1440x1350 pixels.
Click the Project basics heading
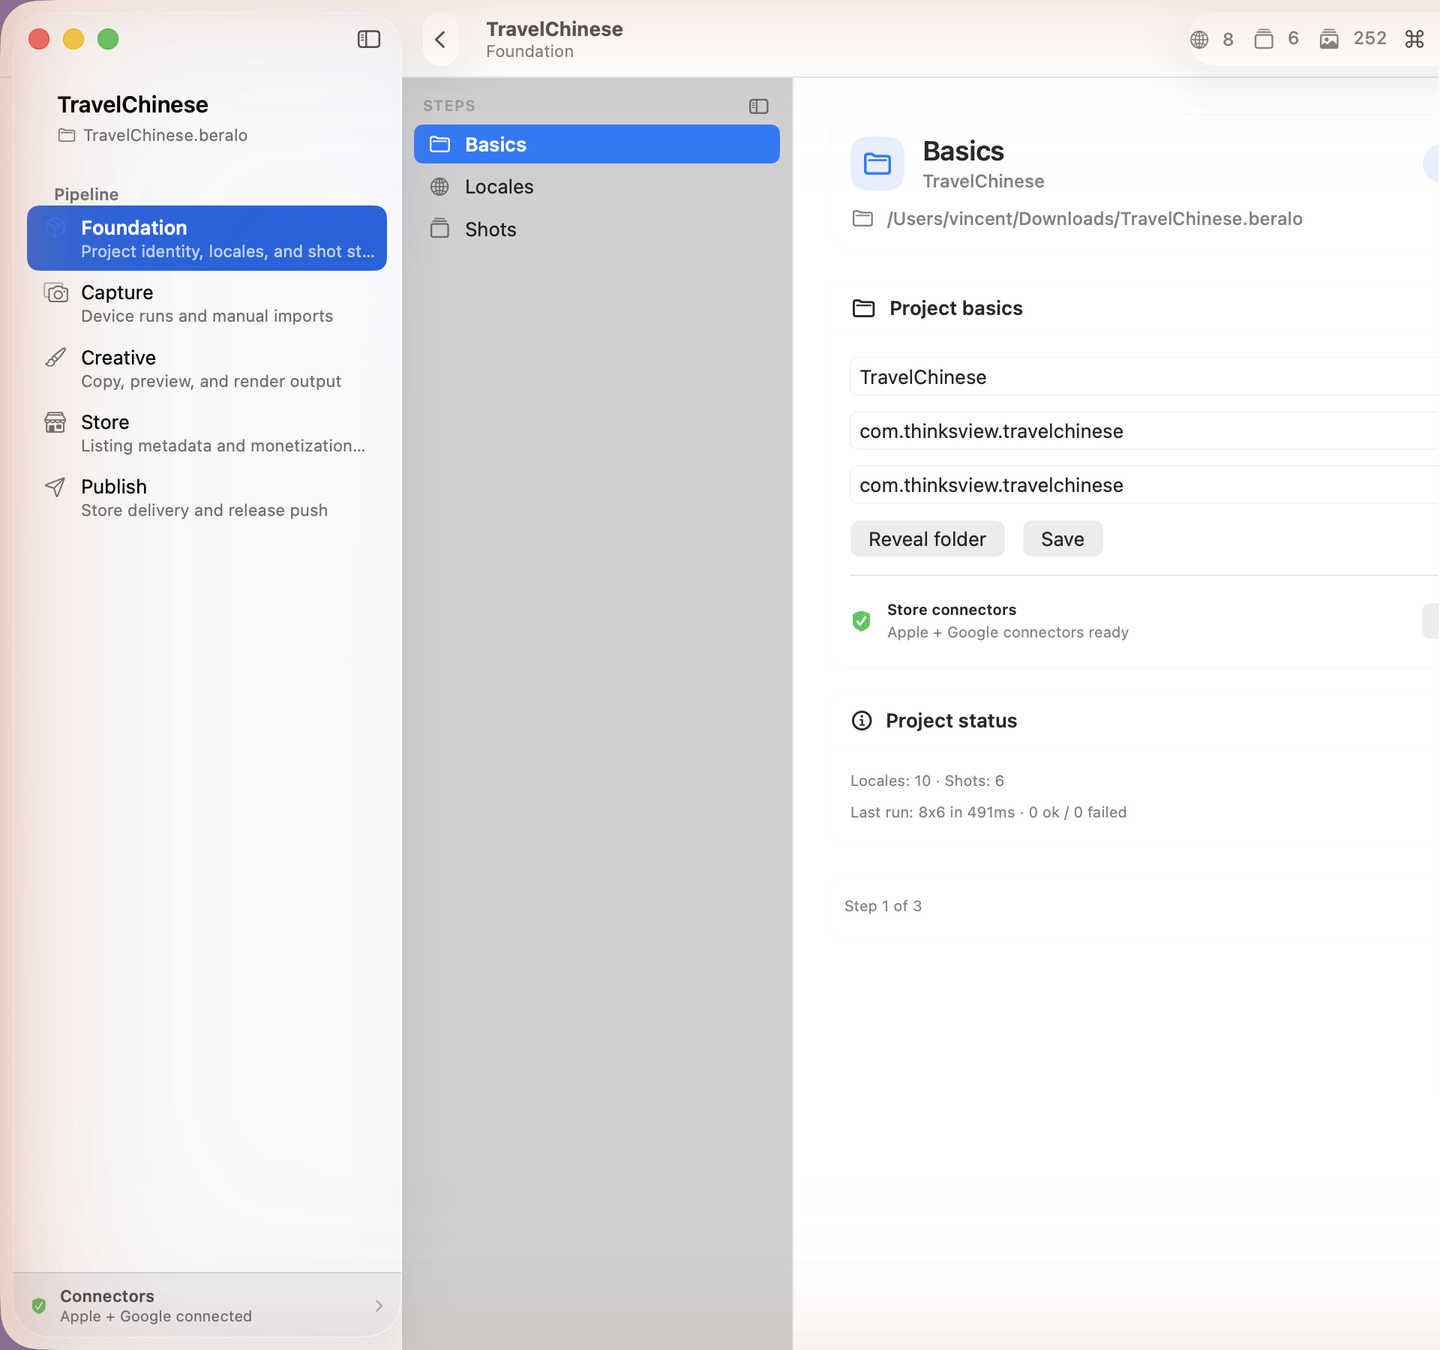coord(956,308)
